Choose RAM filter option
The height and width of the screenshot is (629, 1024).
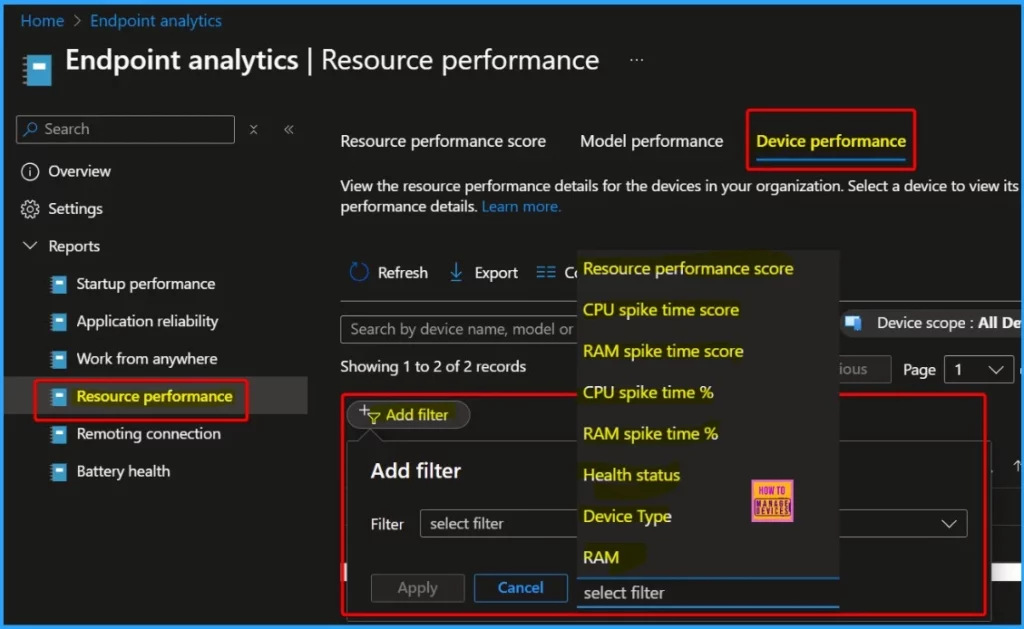(x=601, y=557)
